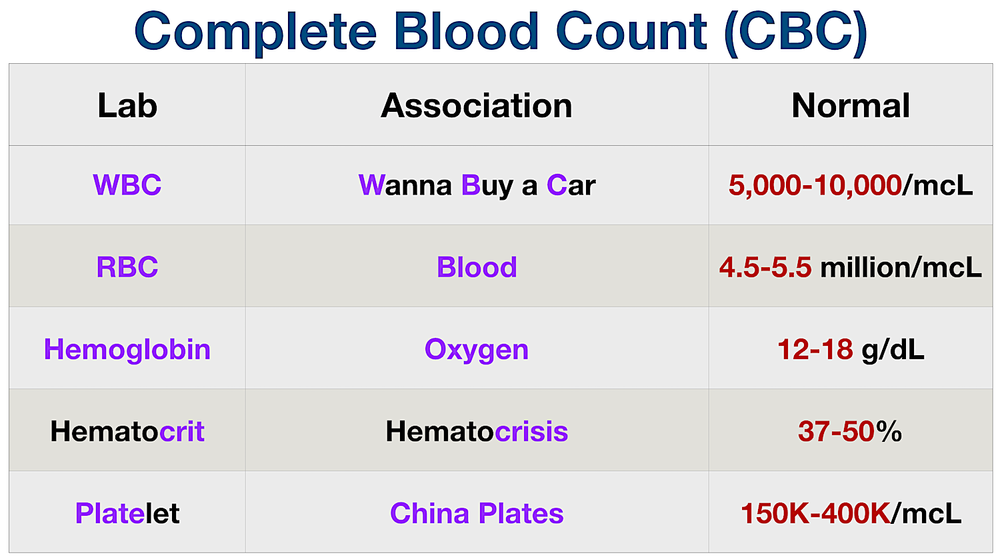Click the 37-50% normal value
This screenshot has width=1000, height=559.
tap(850, 432)
